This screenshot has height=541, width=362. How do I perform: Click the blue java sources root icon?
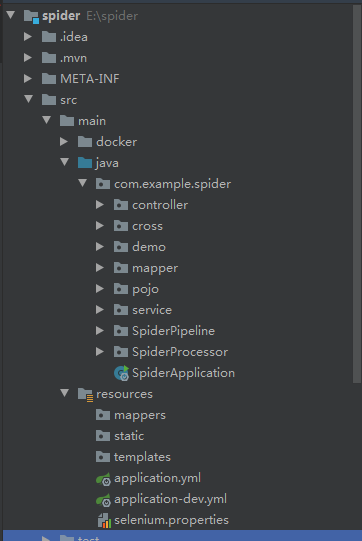tap(85, 163)
